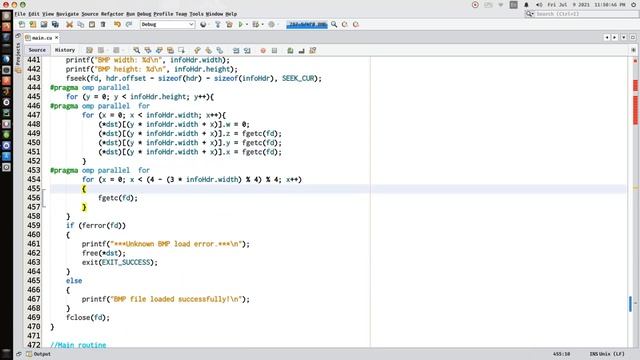The image size is (640, 360).
Task: Click the Debug Project toolbar icon
Action: (x=256, y=24)
